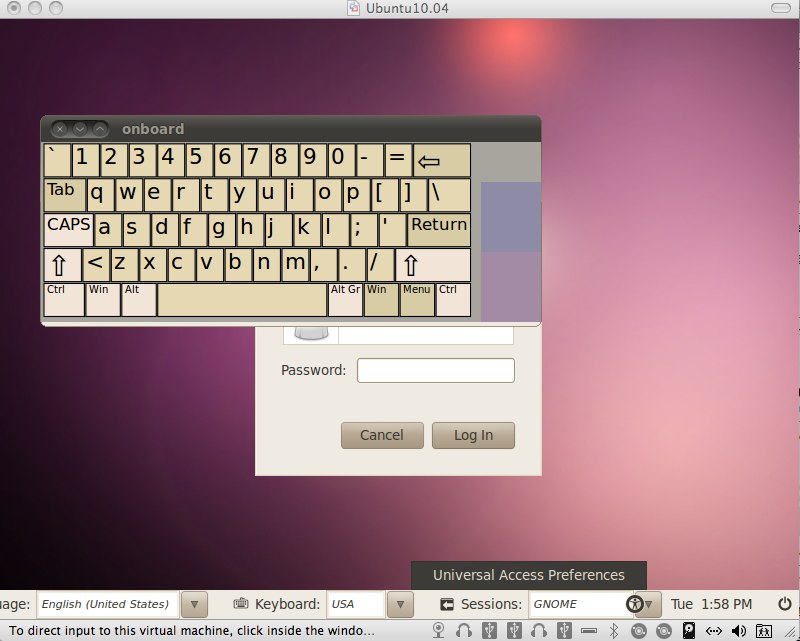This screenshot has width=800, height=641.
Task: Open the Language dropdown arrow
Action: [194, 604]
